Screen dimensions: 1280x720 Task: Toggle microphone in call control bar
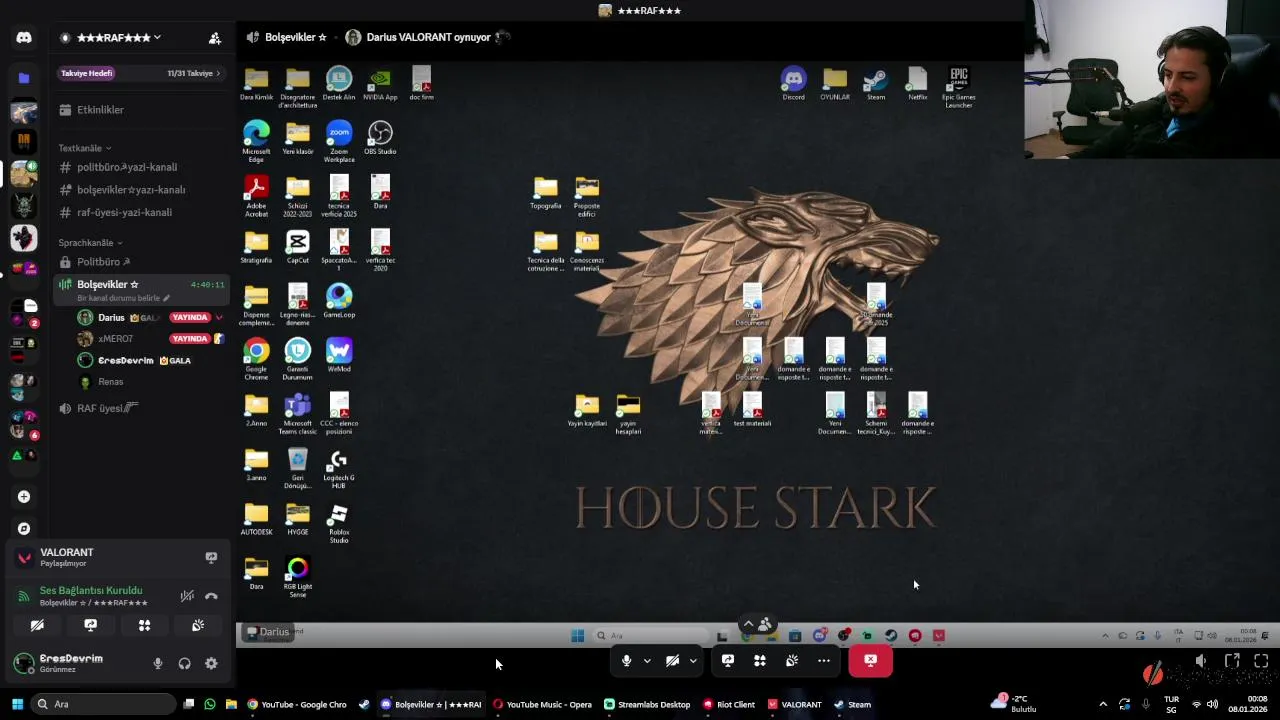click(x=626, y=661)
